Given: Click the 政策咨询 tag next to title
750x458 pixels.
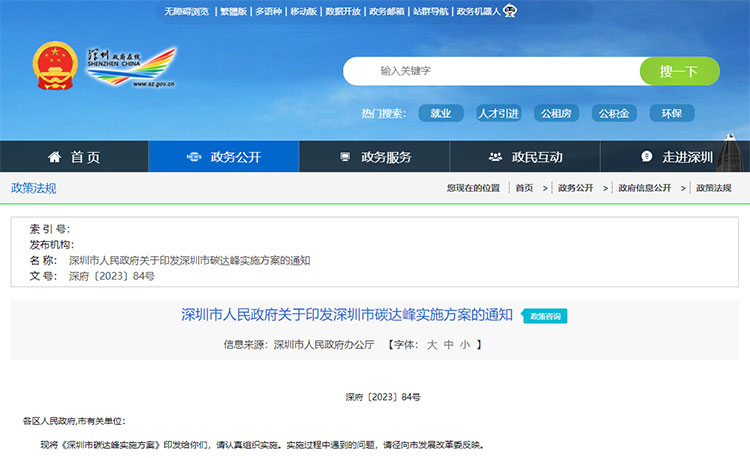Looking at the screenshot, I should click(546, 316).
